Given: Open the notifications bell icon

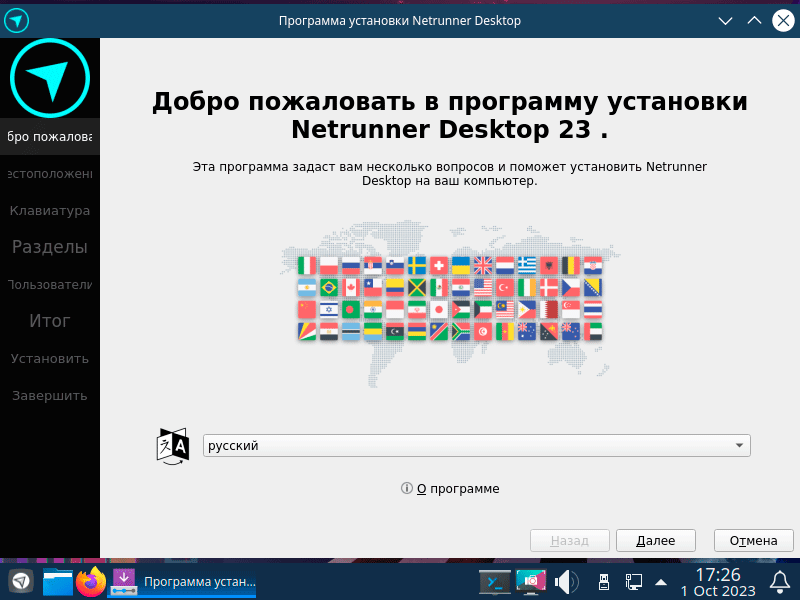Looking at the screenshot, I should [780, 581].
